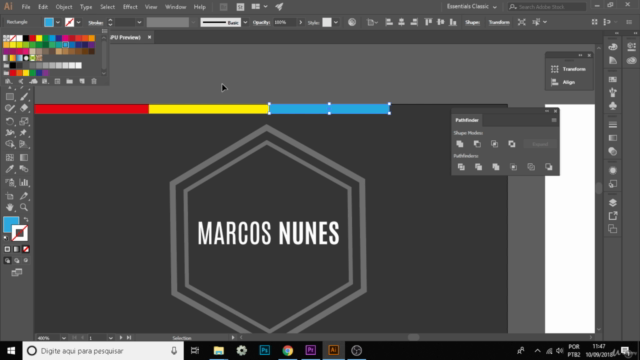640x360 pixels.
Task: Select the Eyedropper tool
Action: click(10, 169)
